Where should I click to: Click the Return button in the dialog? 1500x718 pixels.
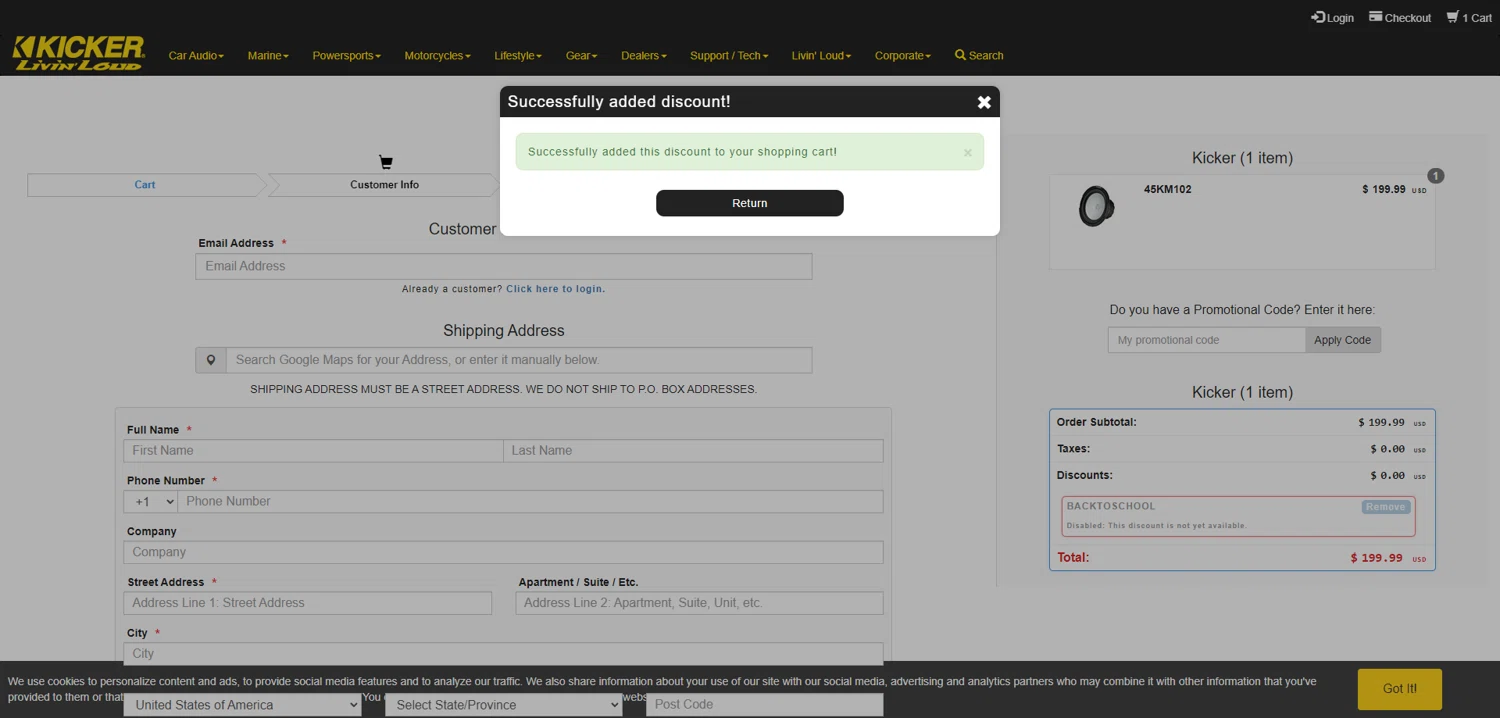(x=749, y=203)
